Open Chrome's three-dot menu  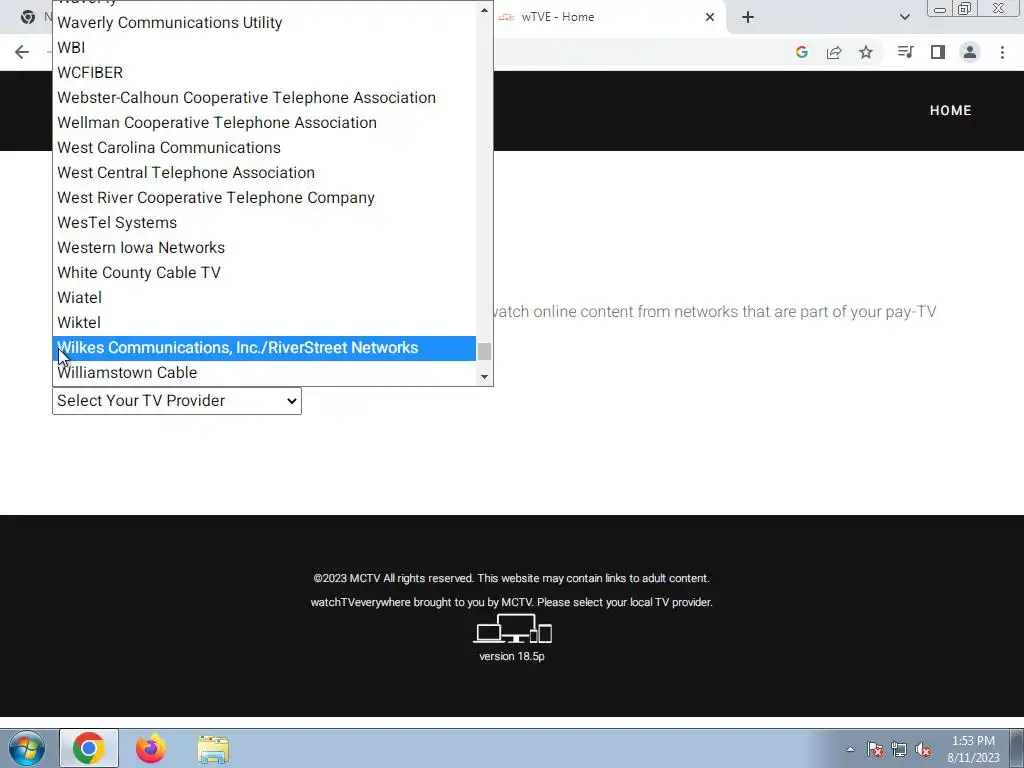pos(1002,52)
